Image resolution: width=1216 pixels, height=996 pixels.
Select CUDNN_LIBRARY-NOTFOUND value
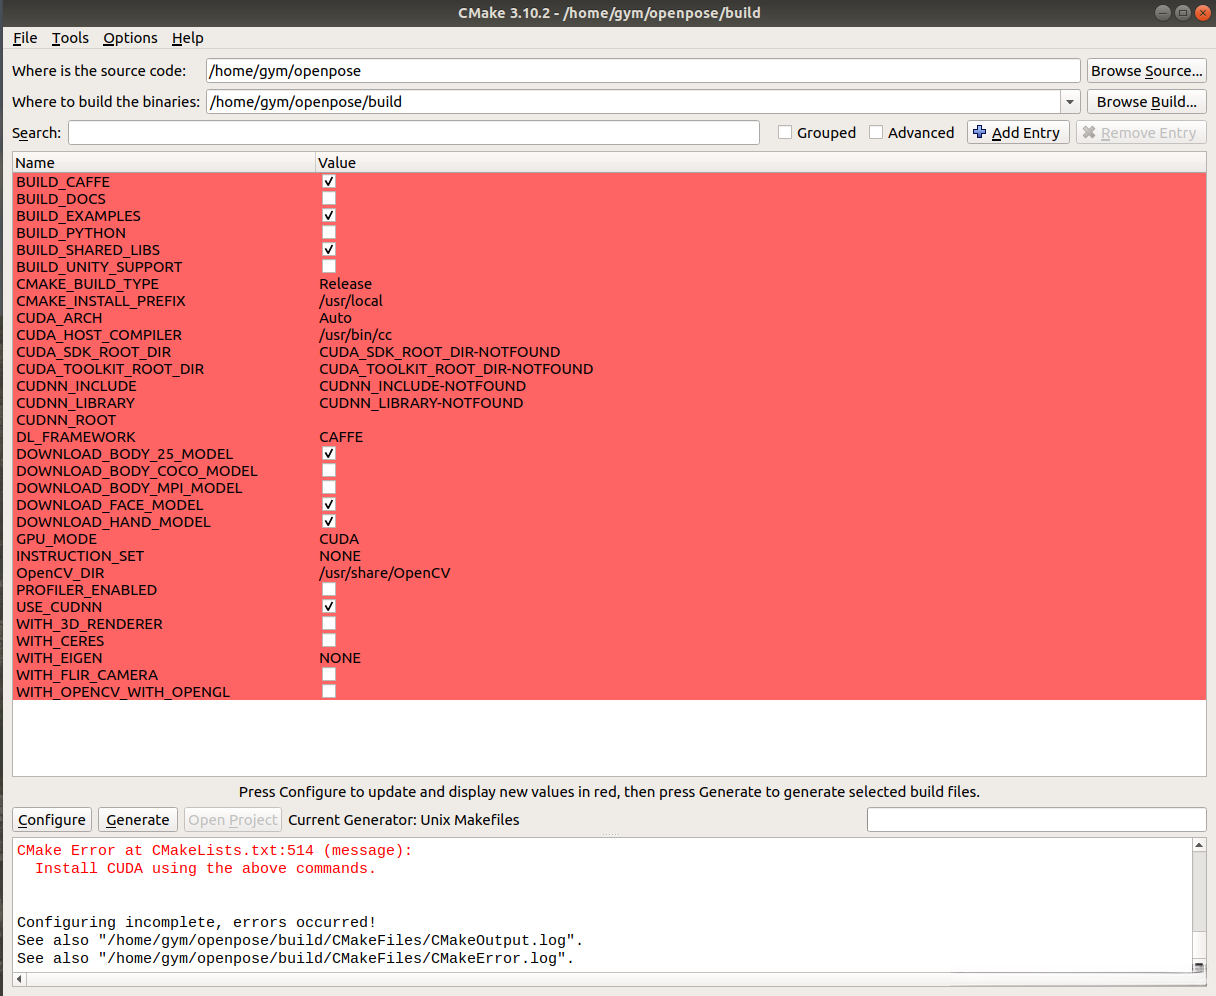[421, 403]
